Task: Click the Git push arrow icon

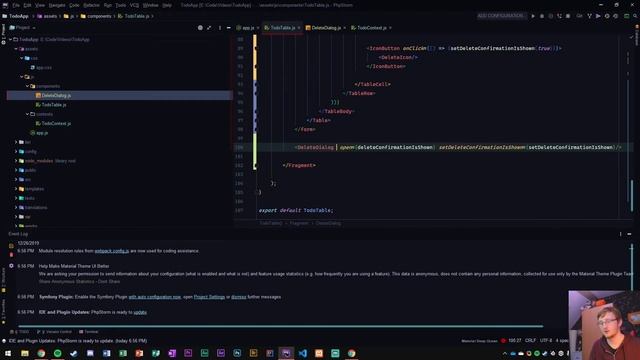Action: tap(598, 16)
